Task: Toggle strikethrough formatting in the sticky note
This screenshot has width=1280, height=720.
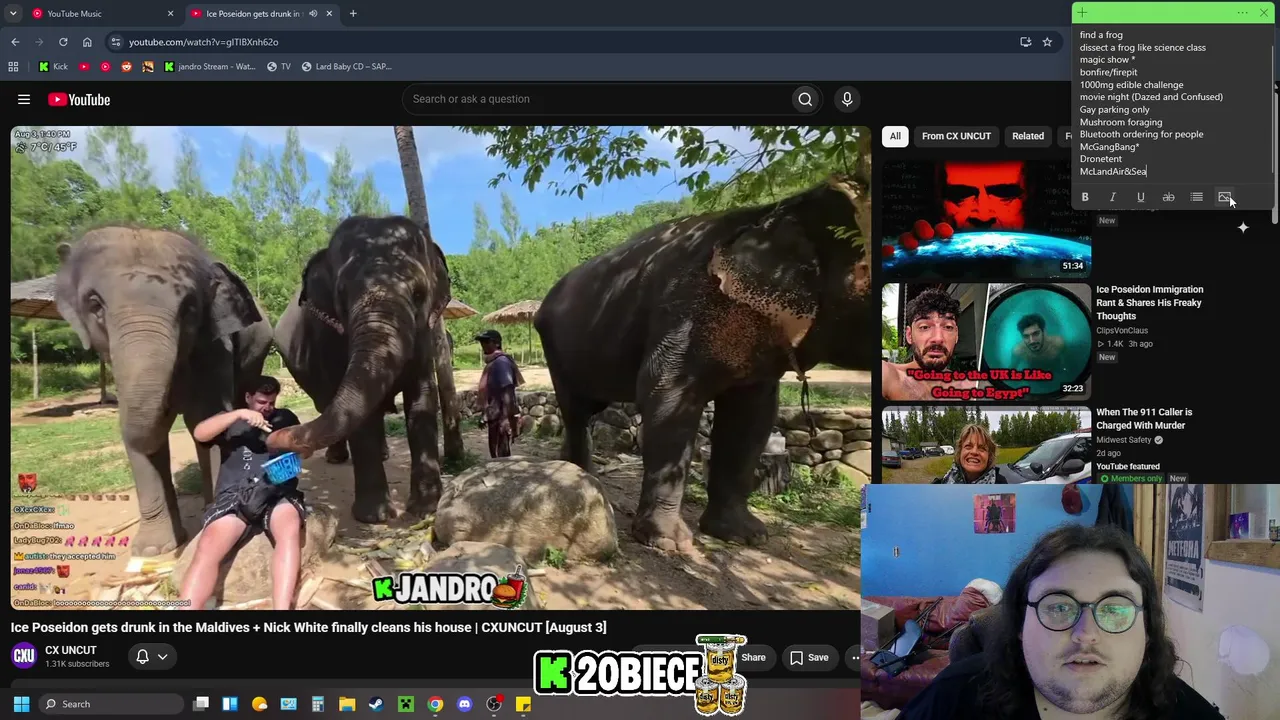Action: pos(1168,197)
